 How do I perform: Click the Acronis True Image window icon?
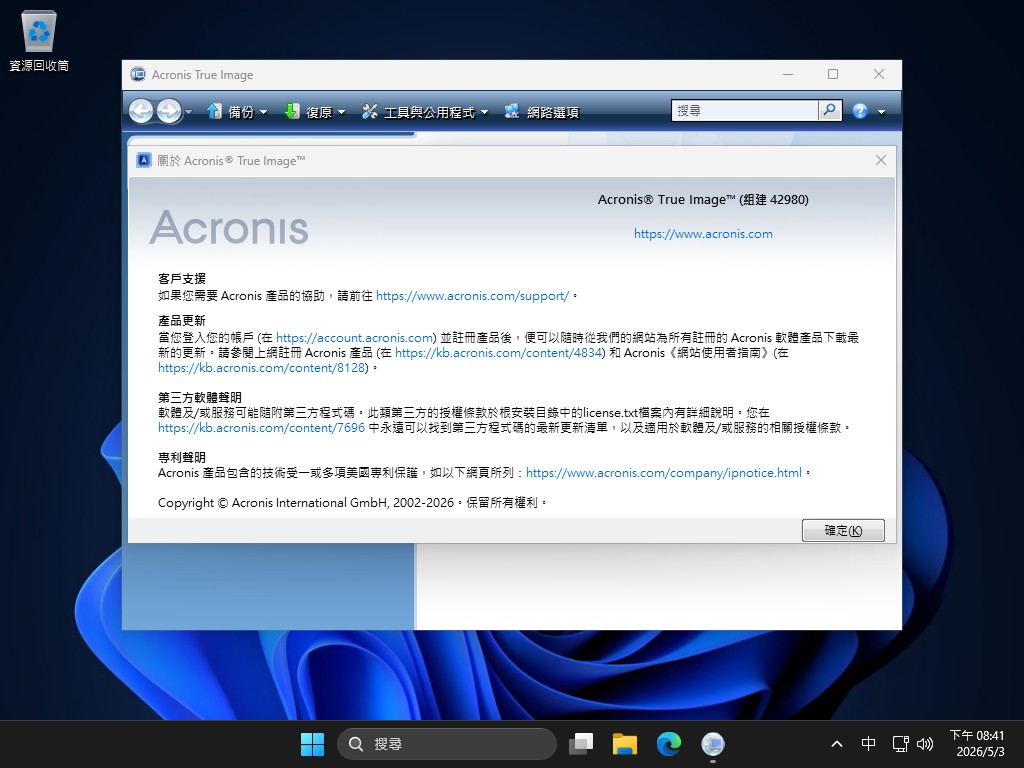coord(138,74)
